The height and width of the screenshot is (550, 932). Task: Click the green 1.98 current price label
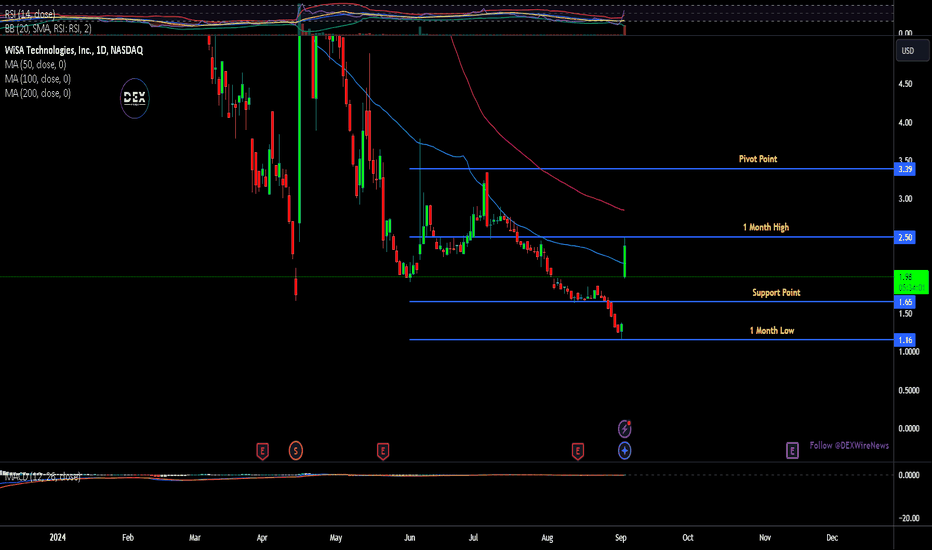point(911,282)
